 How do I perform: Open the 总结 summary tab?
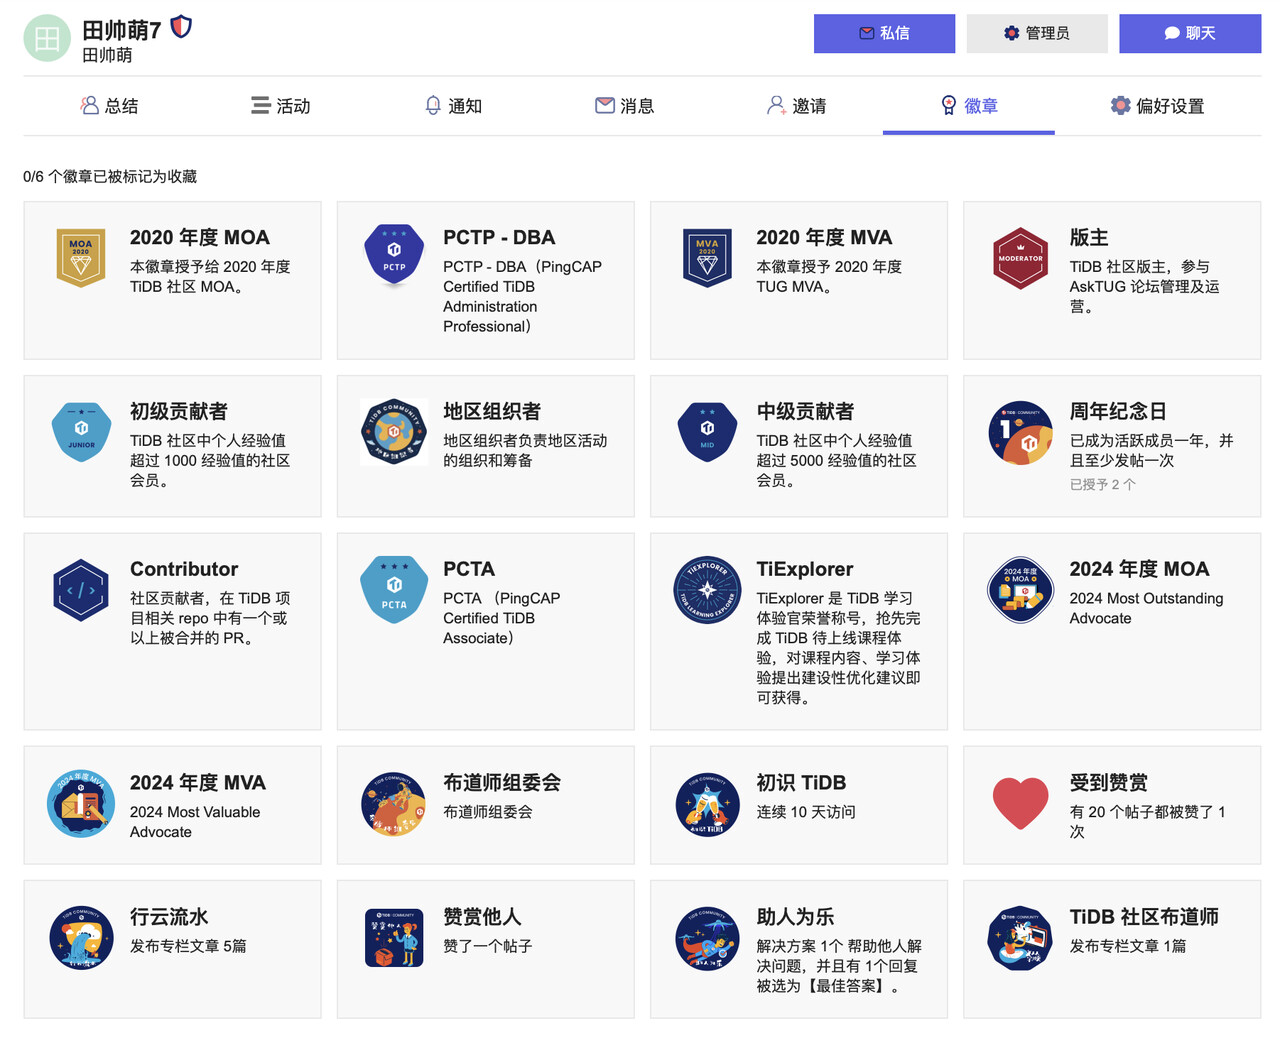click(110, 106)
